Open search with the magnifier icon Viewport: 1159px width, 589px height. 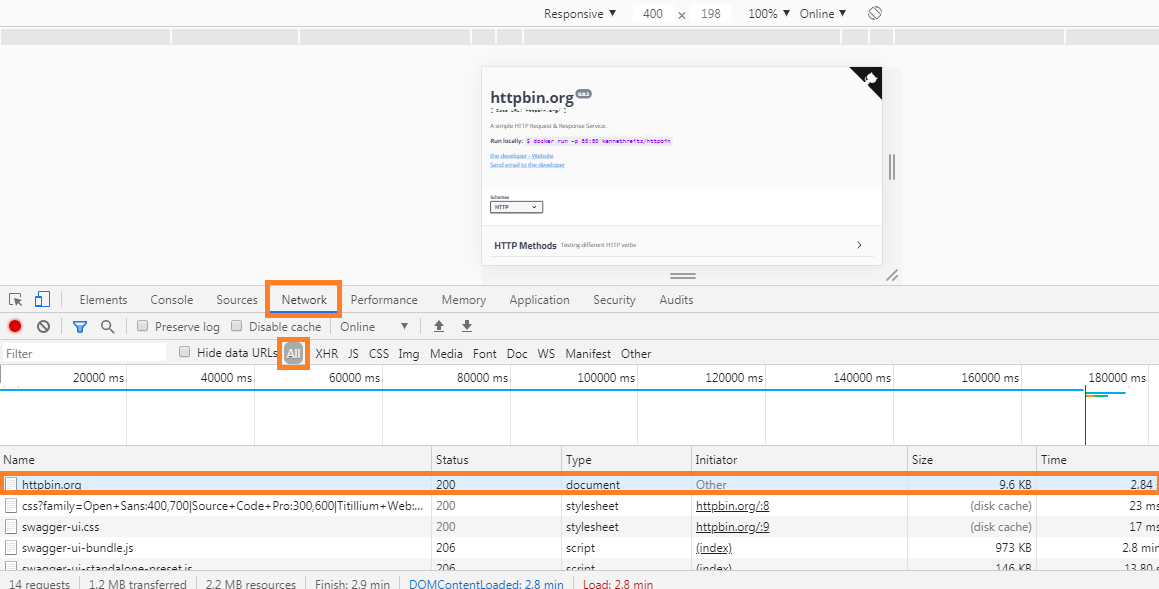tap(108, 326)
